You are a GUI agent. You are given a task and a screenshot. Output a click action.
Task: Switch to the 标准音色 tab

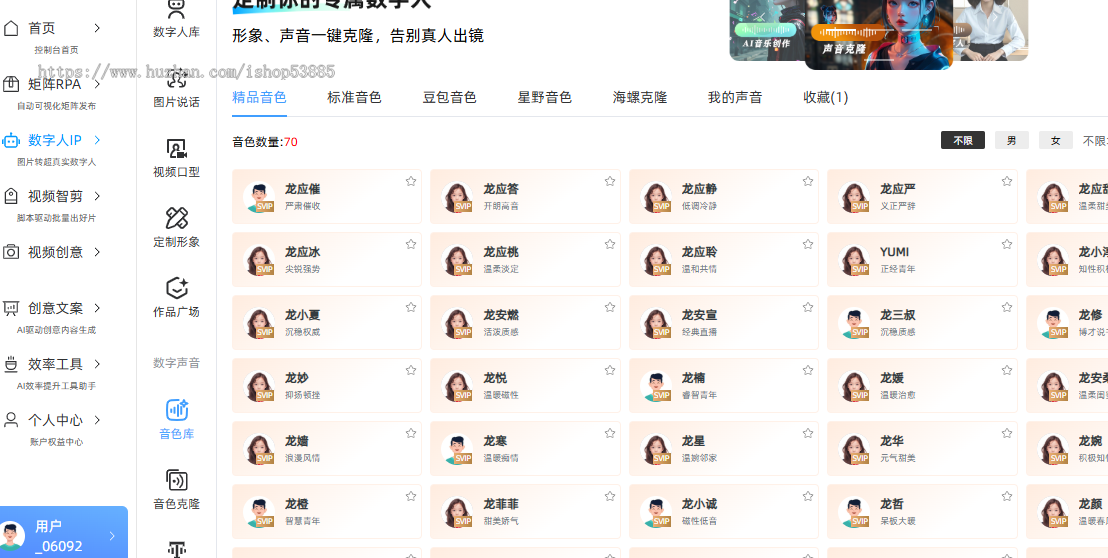[354, 97]
